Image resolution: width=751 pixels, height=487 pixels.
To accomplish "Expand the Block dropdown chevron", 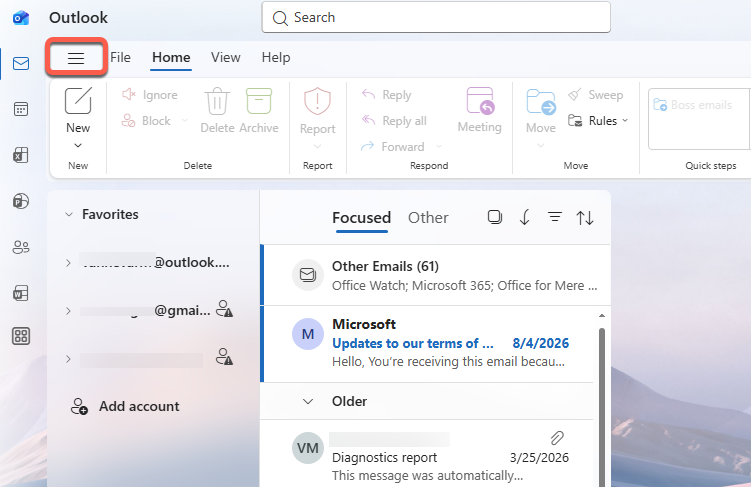I will (184, 121).
